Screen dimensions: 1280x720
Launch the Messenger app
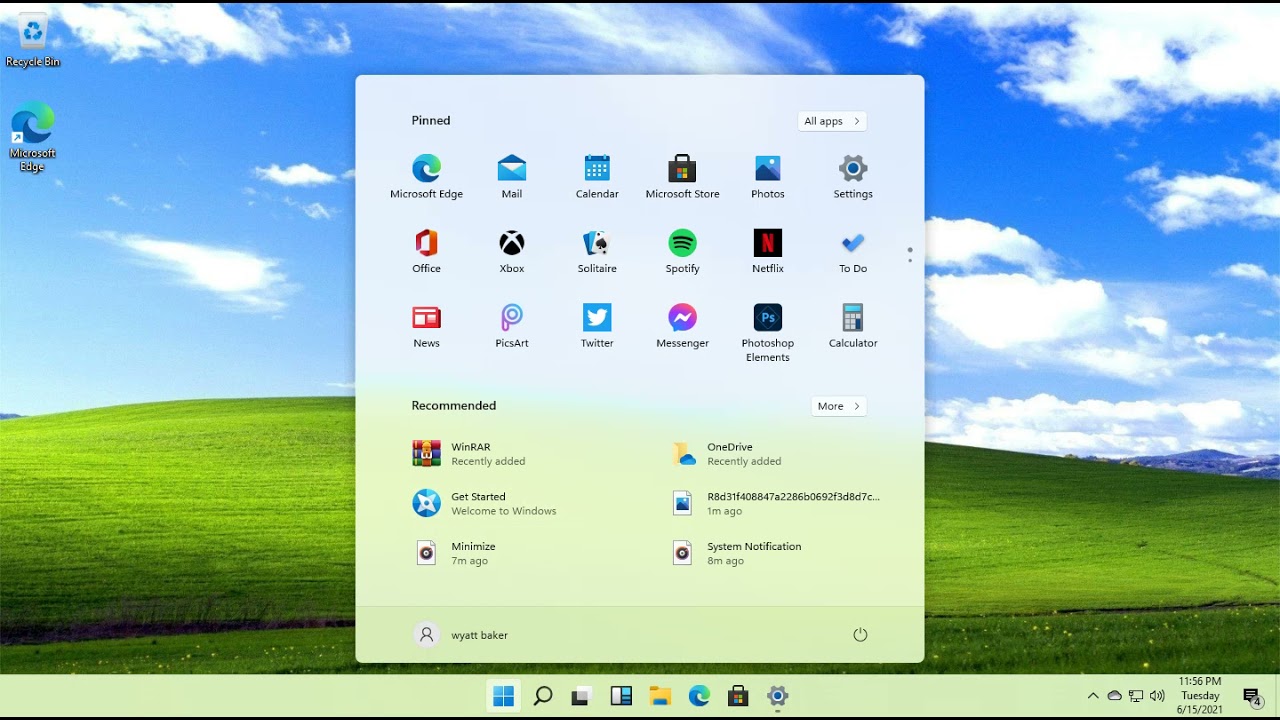(x=682, y=326)
